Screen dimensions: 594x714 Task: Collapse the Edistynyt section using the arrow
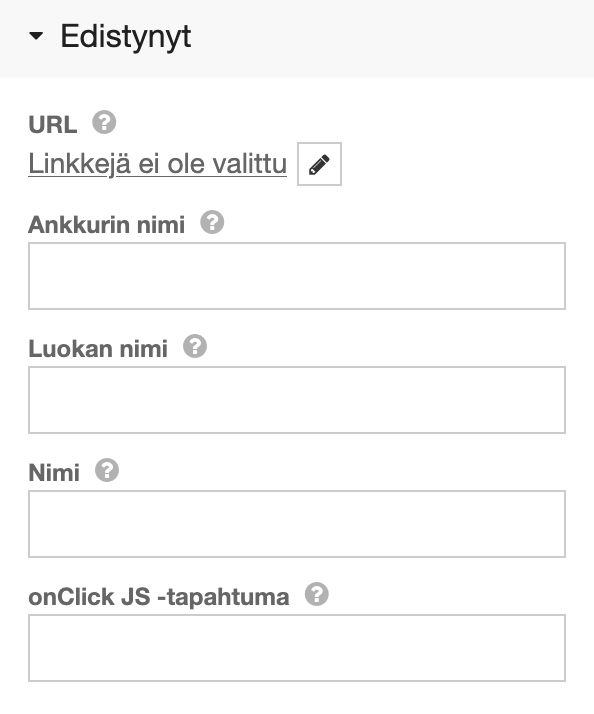tap(36, 36)
